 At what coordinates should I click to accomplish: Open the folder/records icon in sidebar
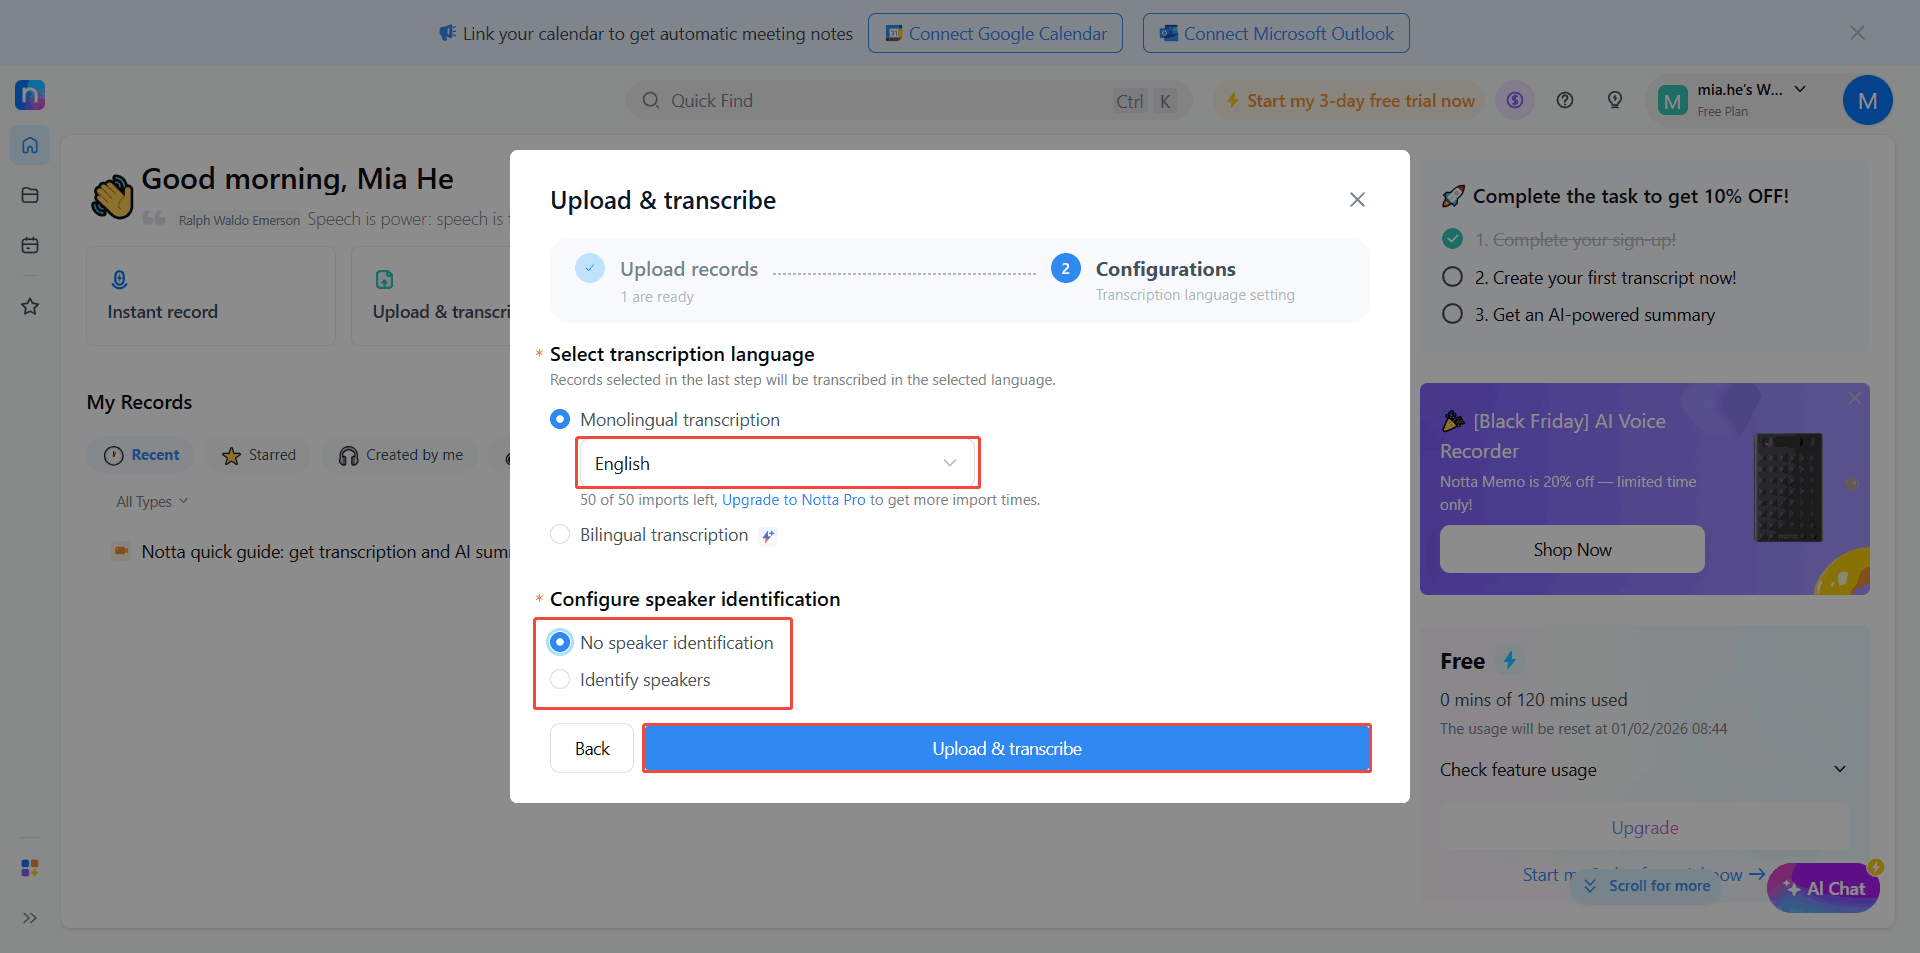click(x=29, y=195)
